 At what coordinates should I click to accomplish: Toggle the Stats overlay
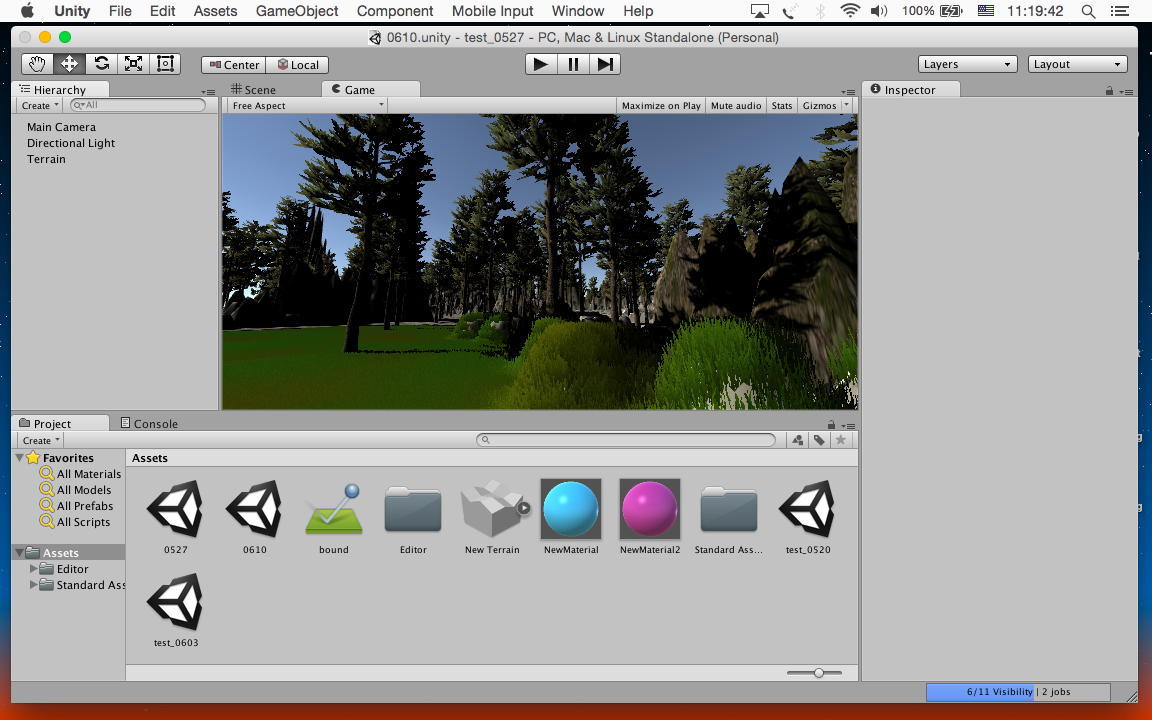[x=782, y=106]
